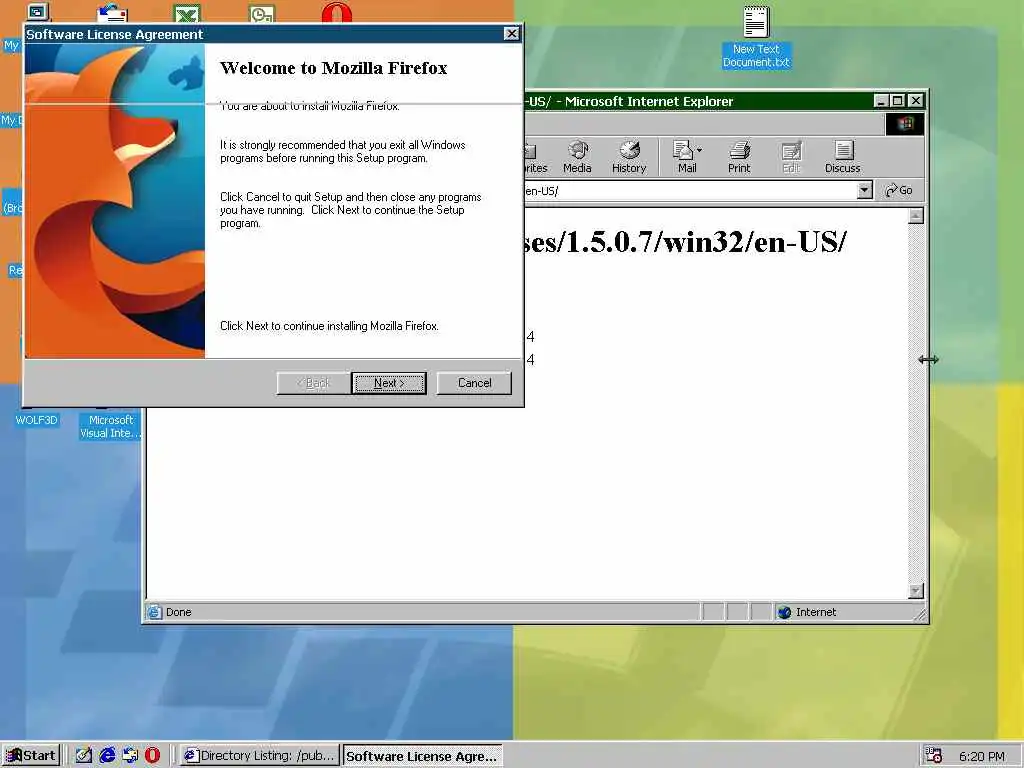1024x768 pixels.
Task: Select the Microsoft Visual Inte... desktop shortcut label
Action: pos(110,426)
